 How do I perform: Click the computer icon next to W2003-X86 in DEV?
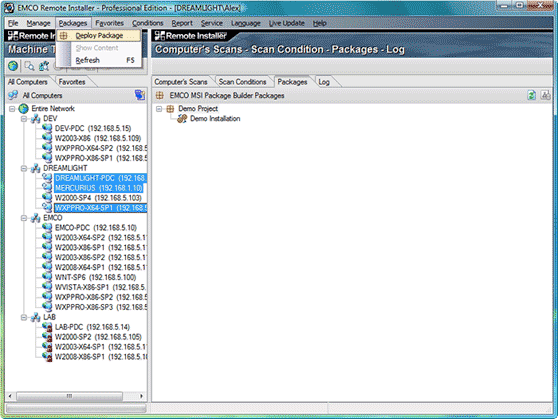47,138
